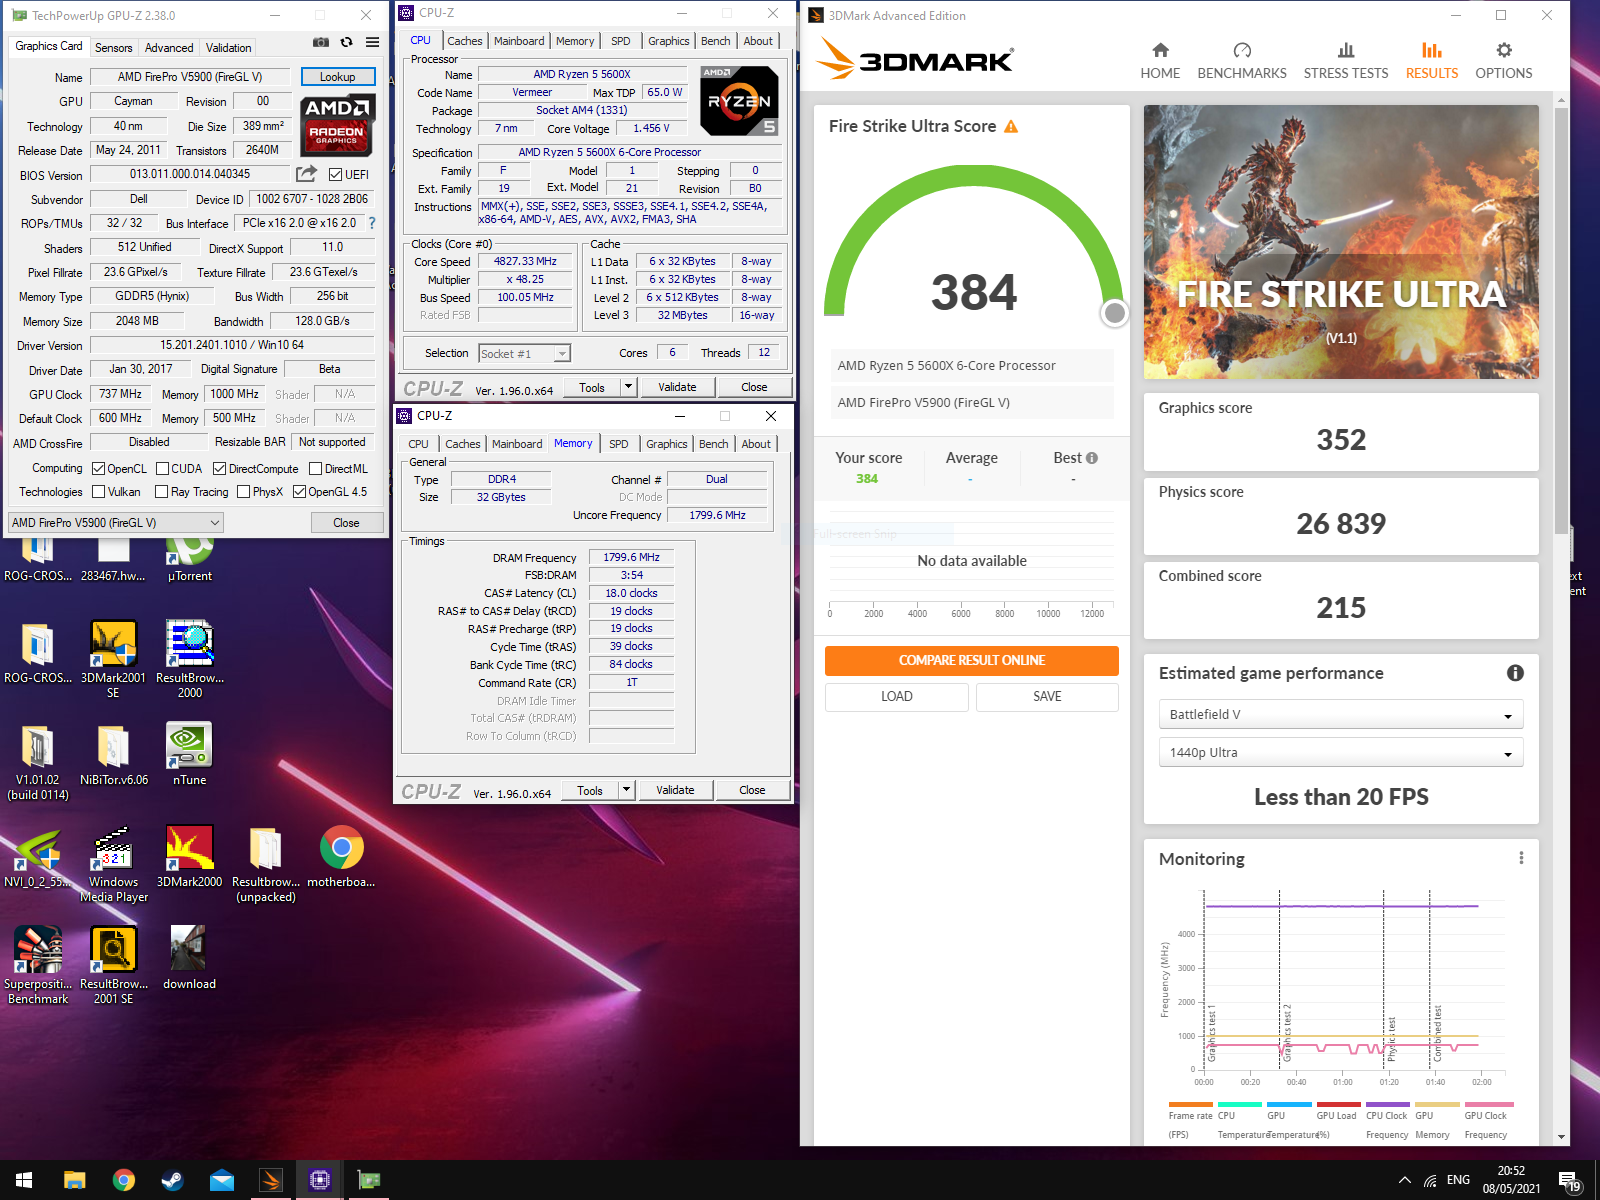Open Monitoring three-dot options menu
The height and width of the screenshot is (1200, 1600).
(1521, 858)
